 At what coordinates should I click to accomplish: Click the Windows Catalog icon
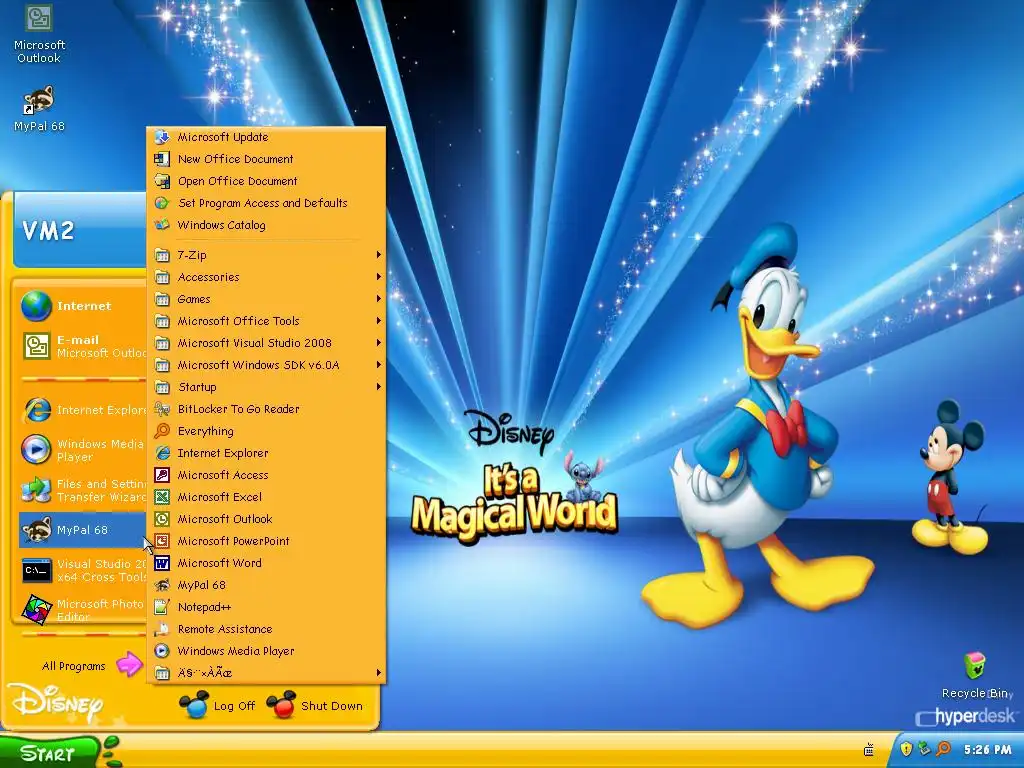[x=162, y=225]
